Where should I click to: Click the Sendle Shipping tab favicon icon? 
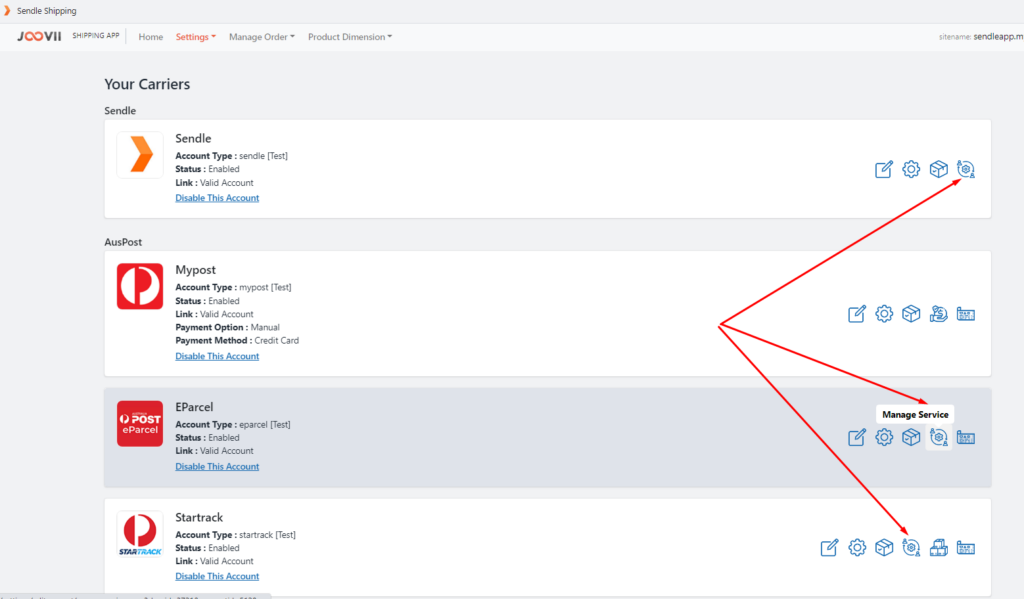click(7, 10)
